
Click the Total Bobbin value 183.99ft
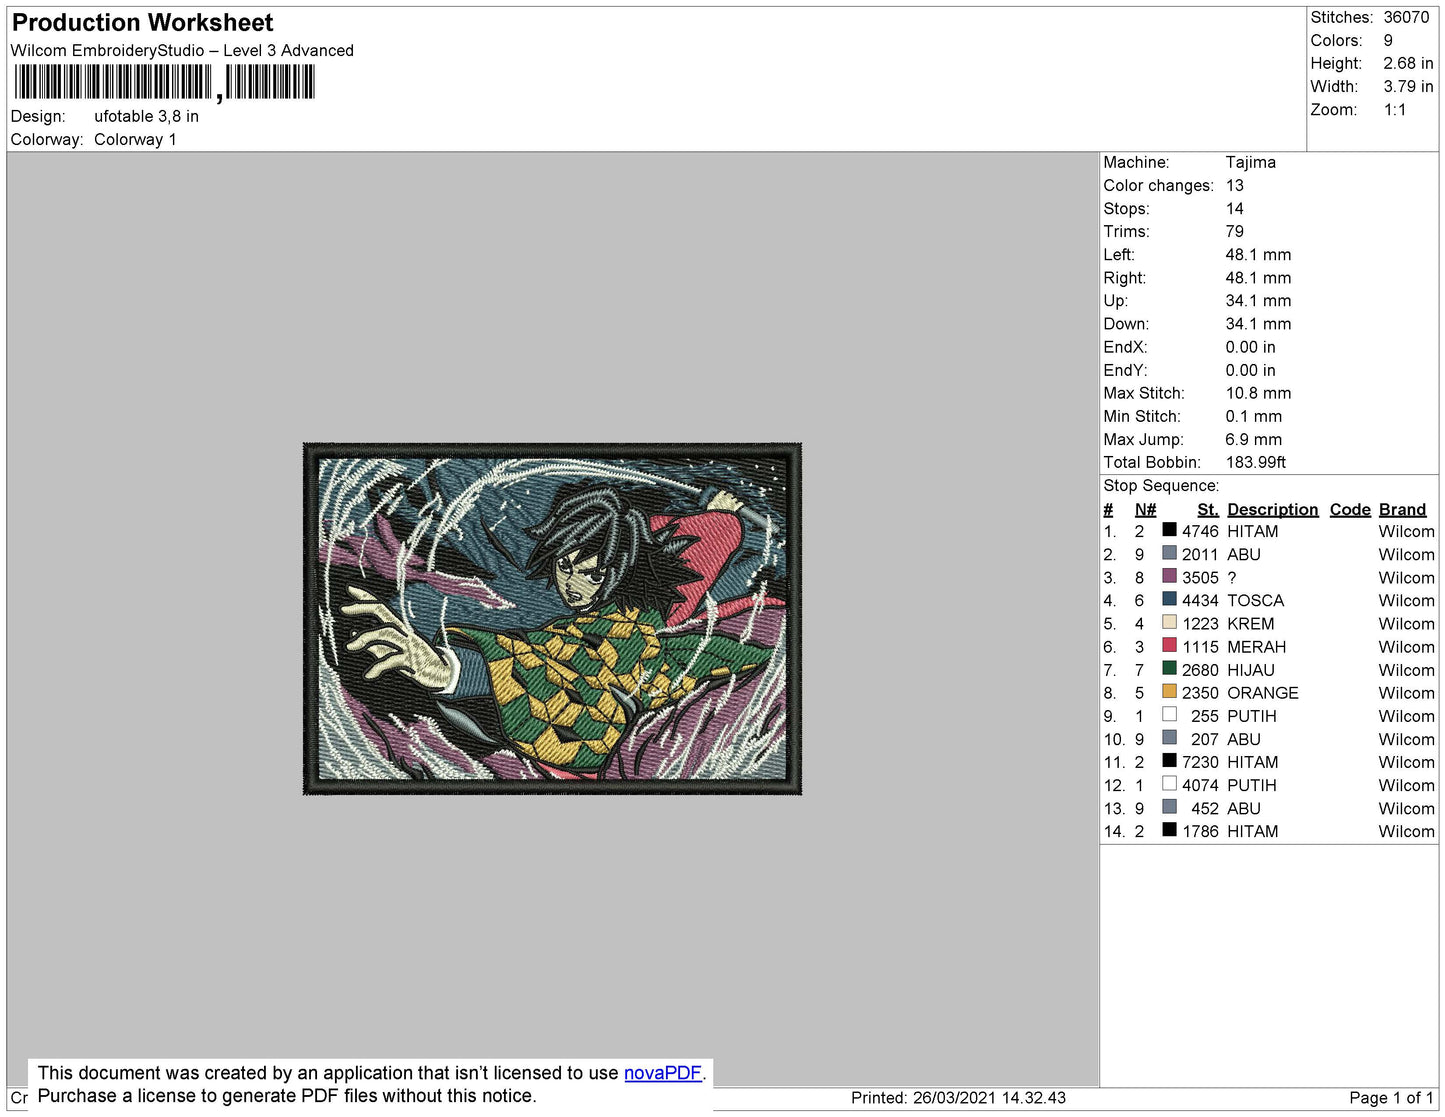[1255, 462]
